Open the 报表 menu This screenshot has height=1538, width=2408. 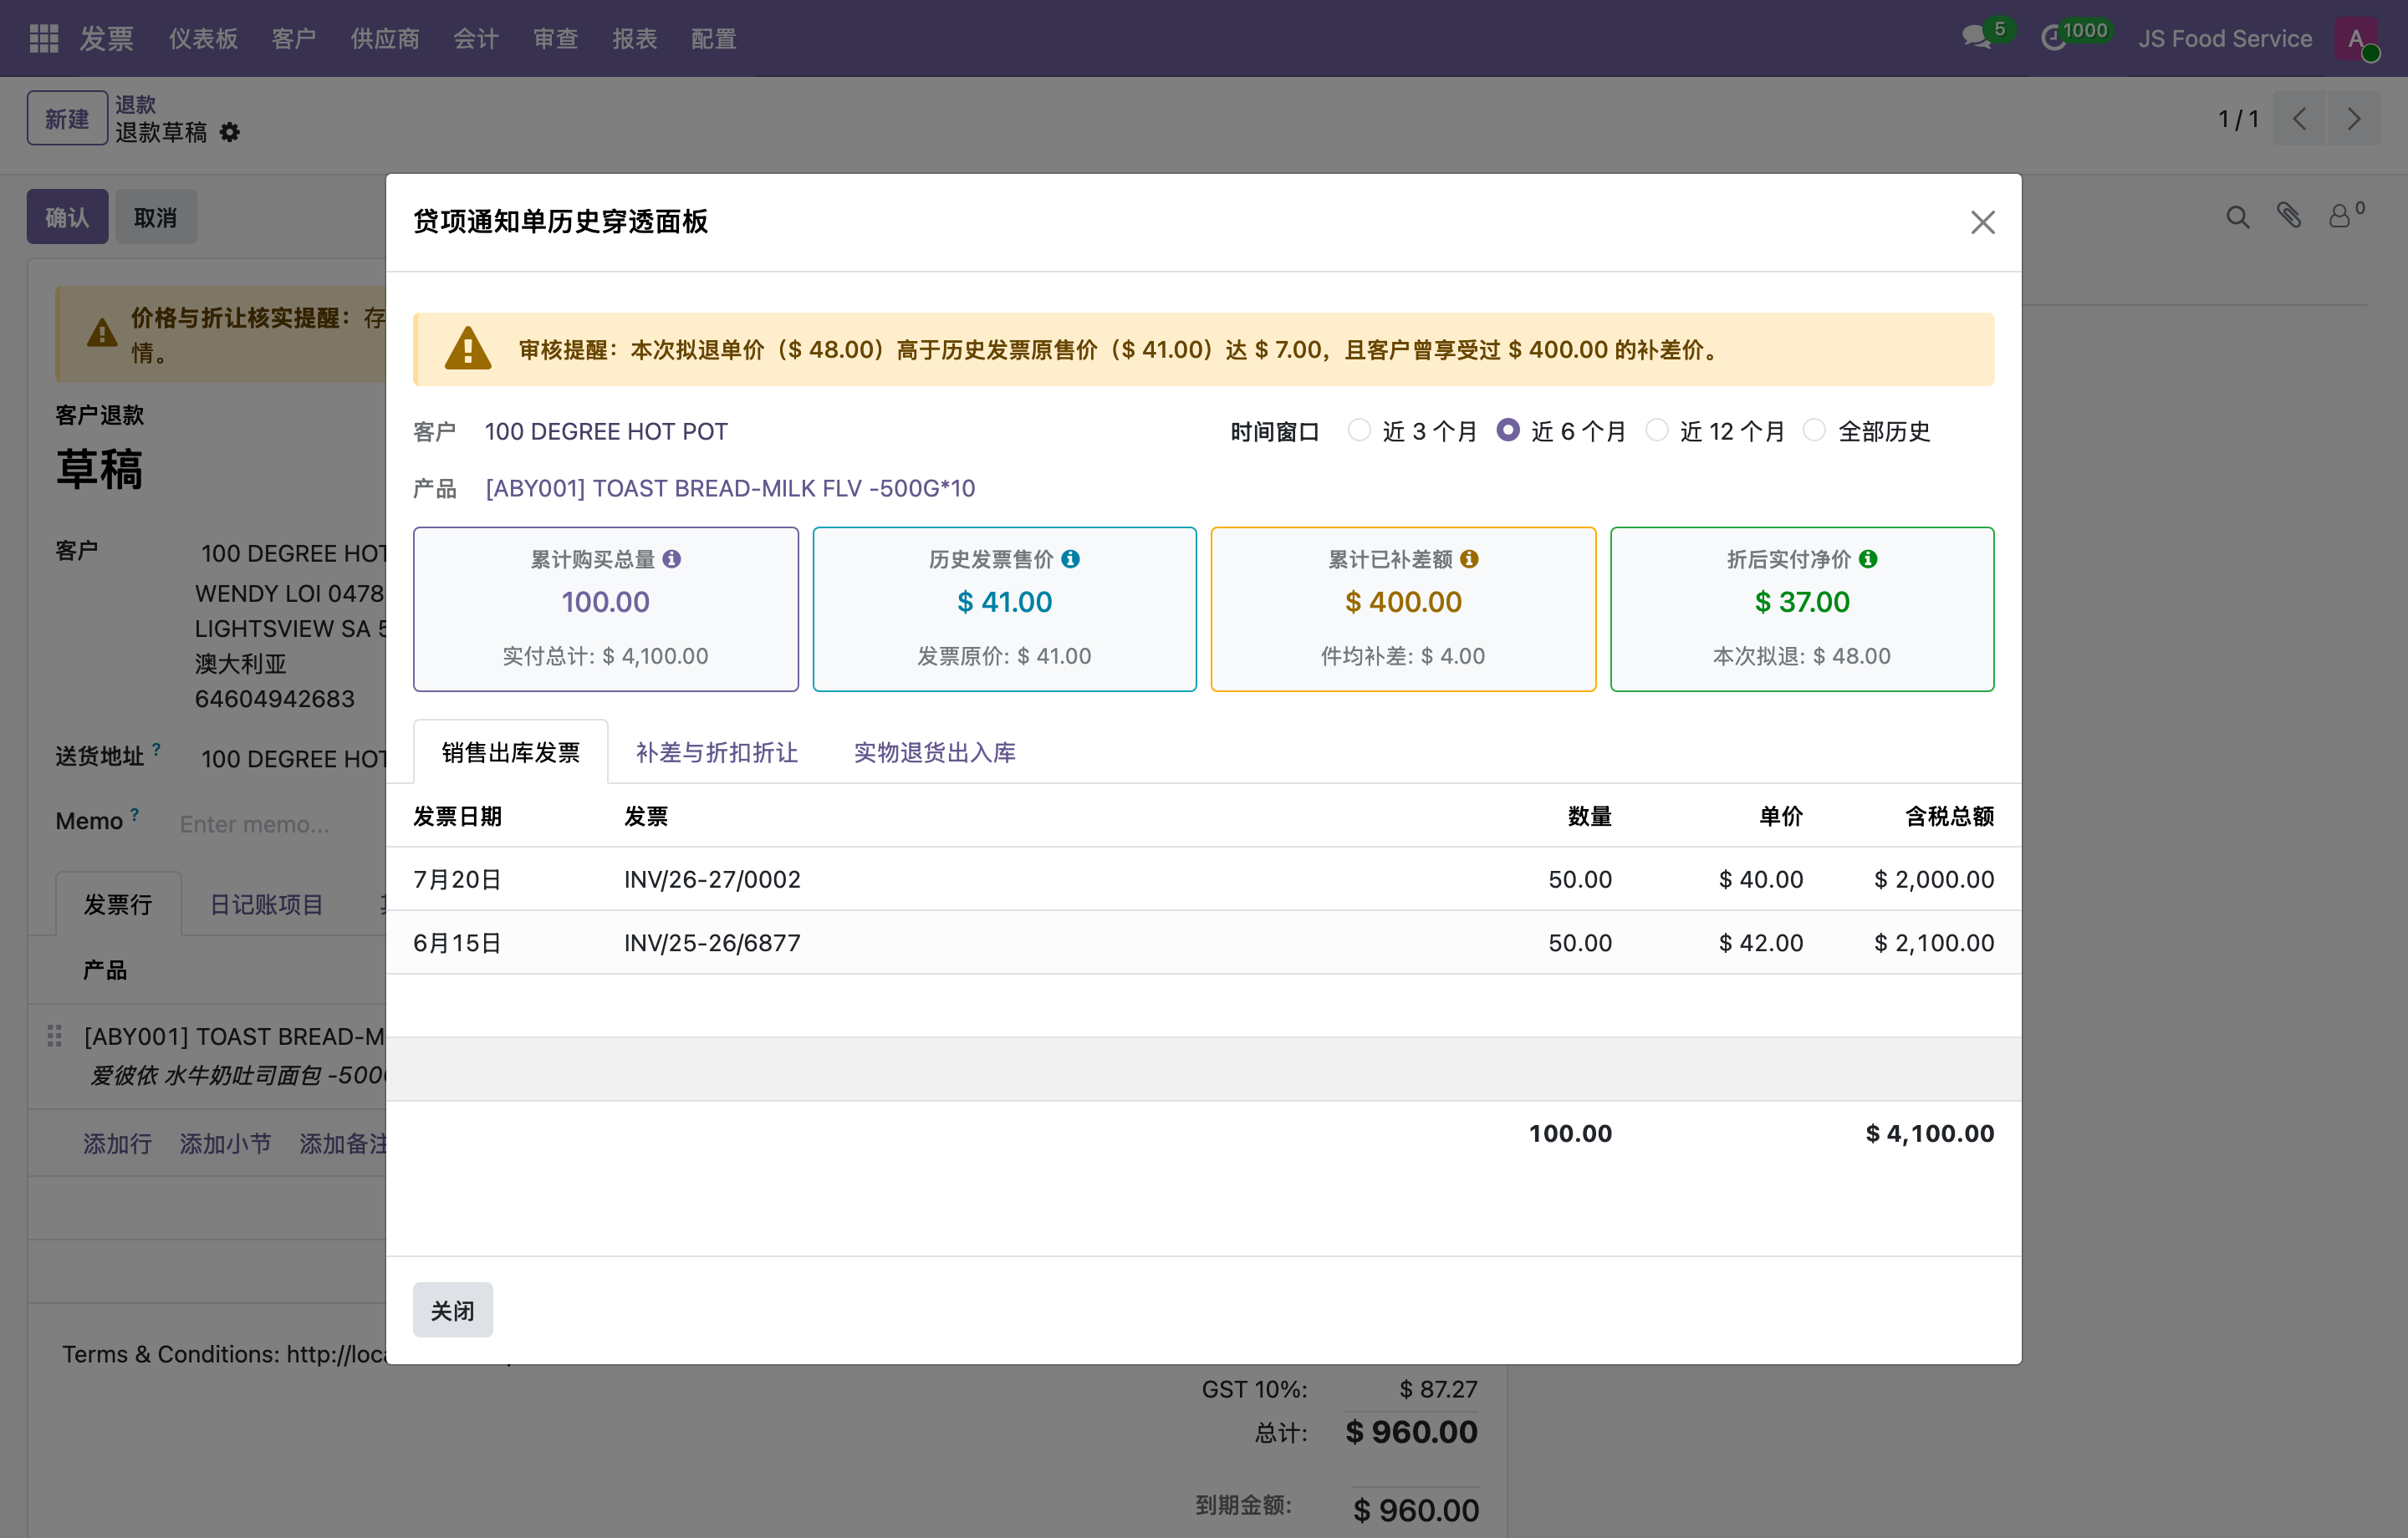(634, 38)
